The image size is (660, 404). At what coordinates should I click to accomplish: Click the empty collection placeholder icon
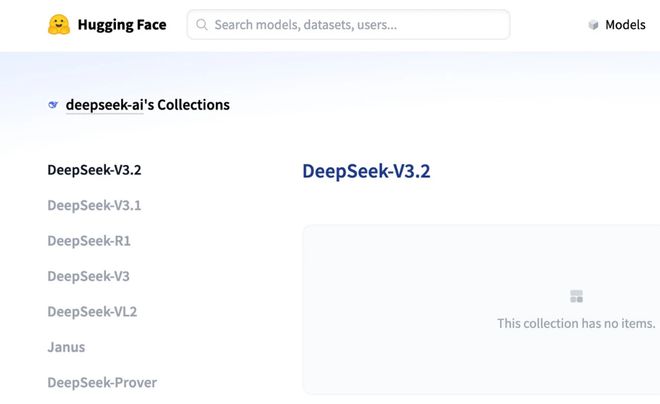click(576, 297)
